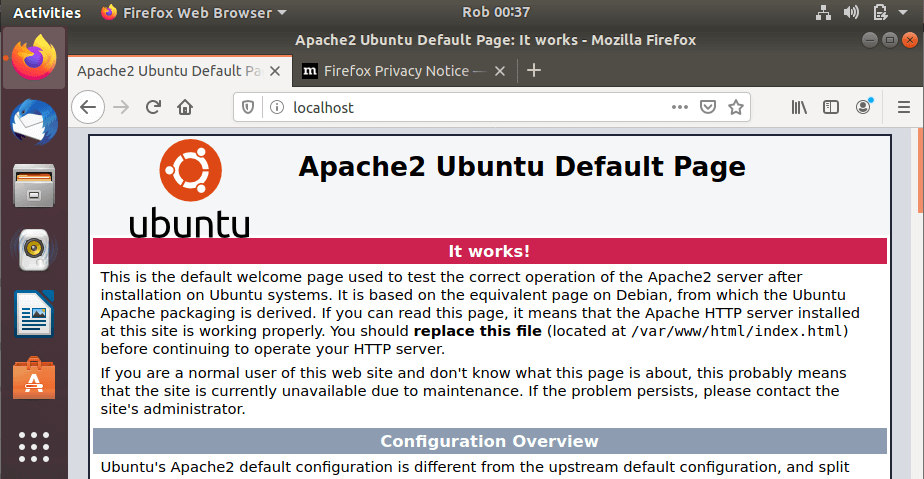Show Applications grid in dock
The width and height of the screenshot is (924, 479).
(34, 447)
